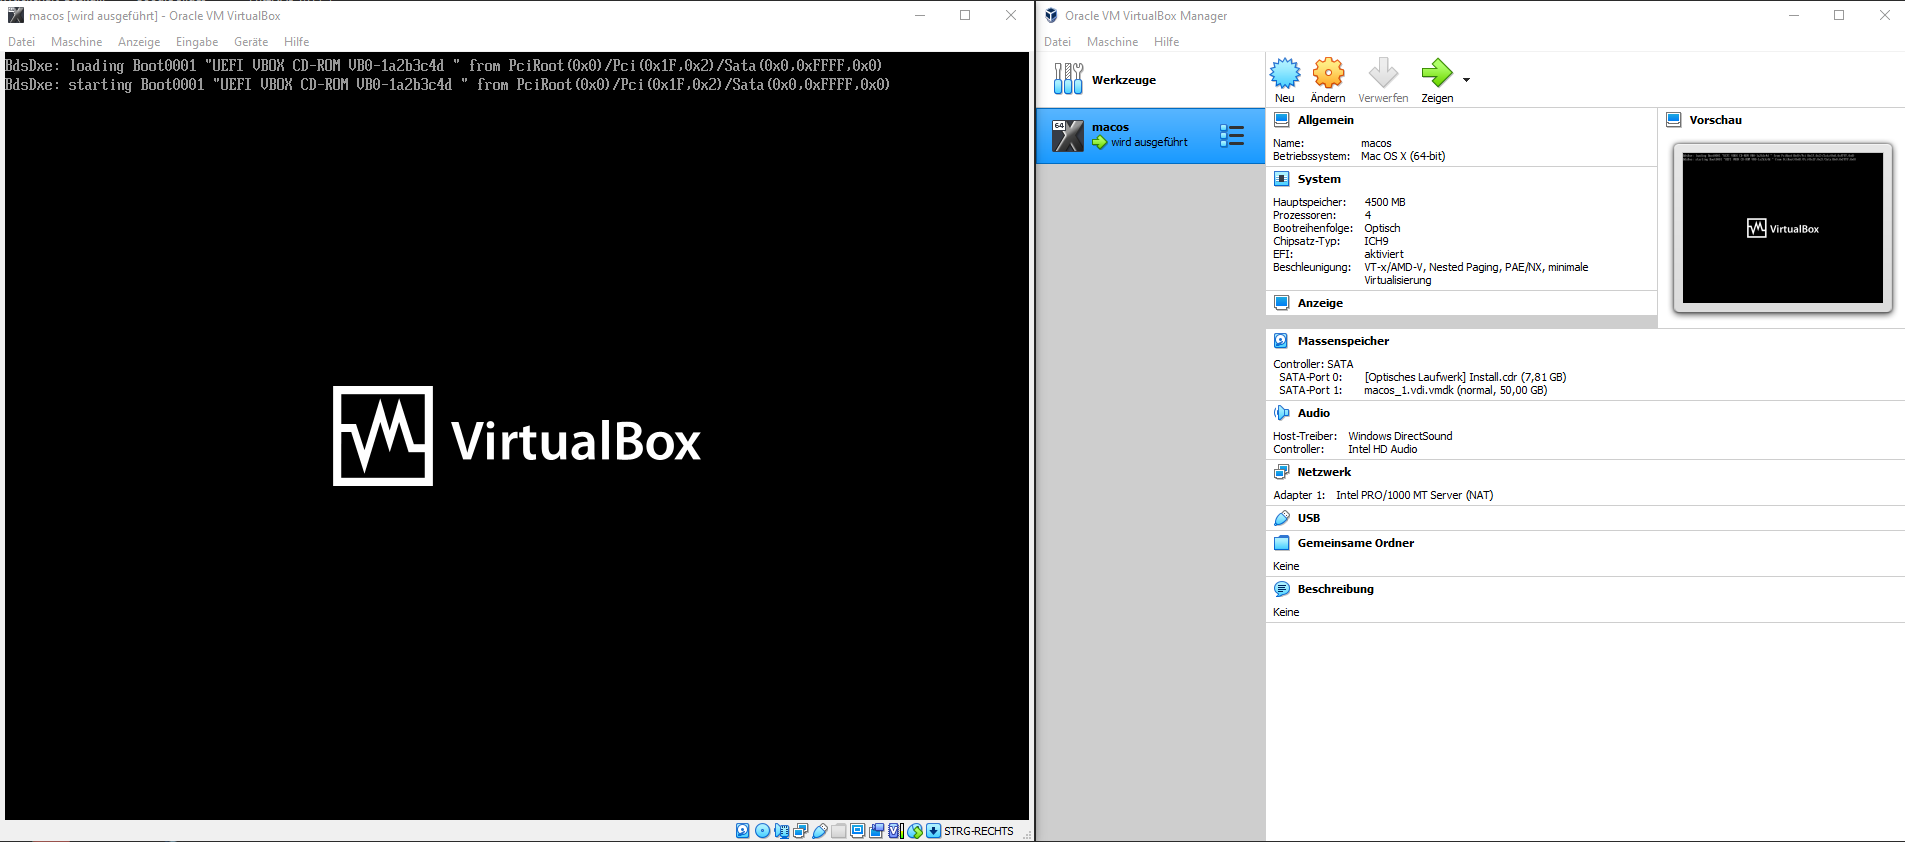This screenshot has width=1905, height=842.
Task: Click the 'aktiviert' EFI value
Action: tap(1384, 255)
